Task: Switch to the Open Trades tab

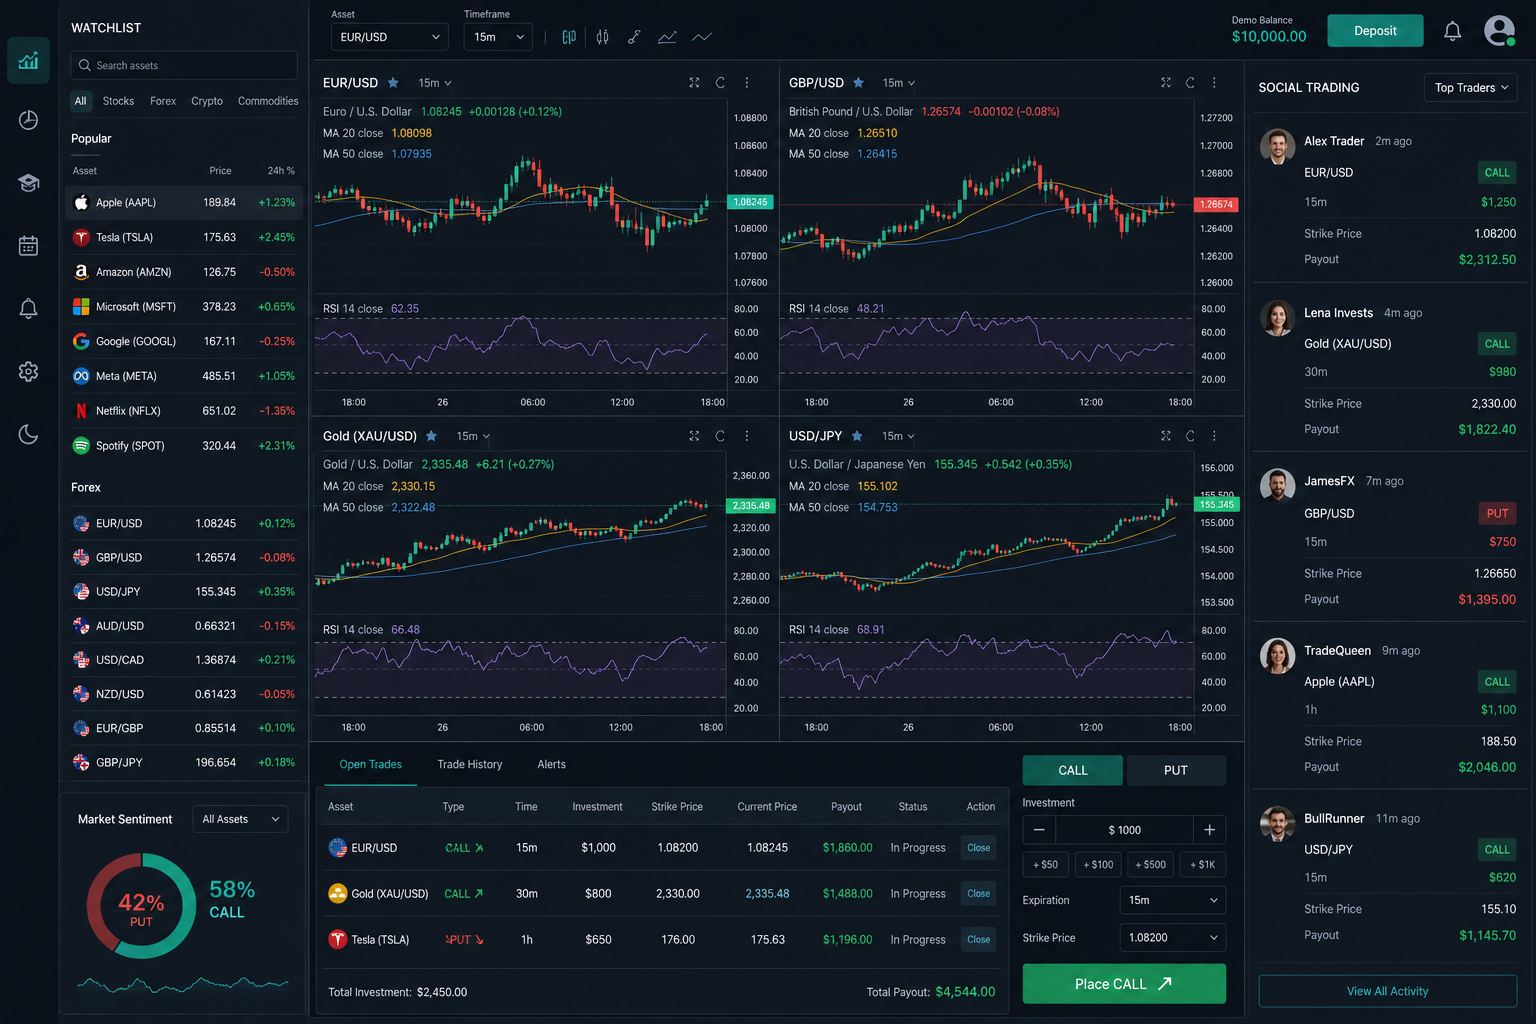Action: tap(370, 764)
